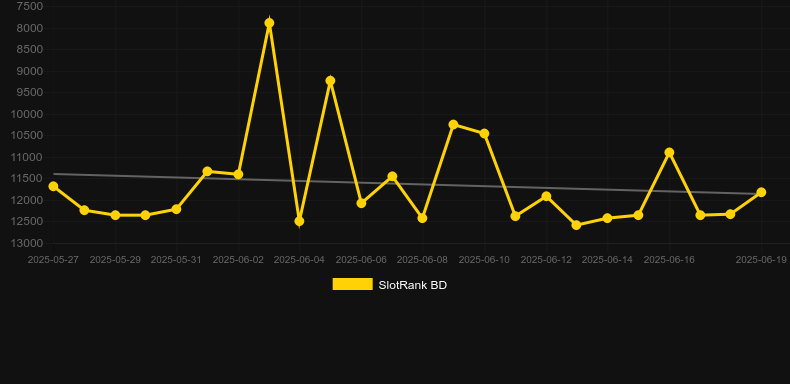Select the data point above 2025-06-14
790x384 pixels.
click(608, 218)
